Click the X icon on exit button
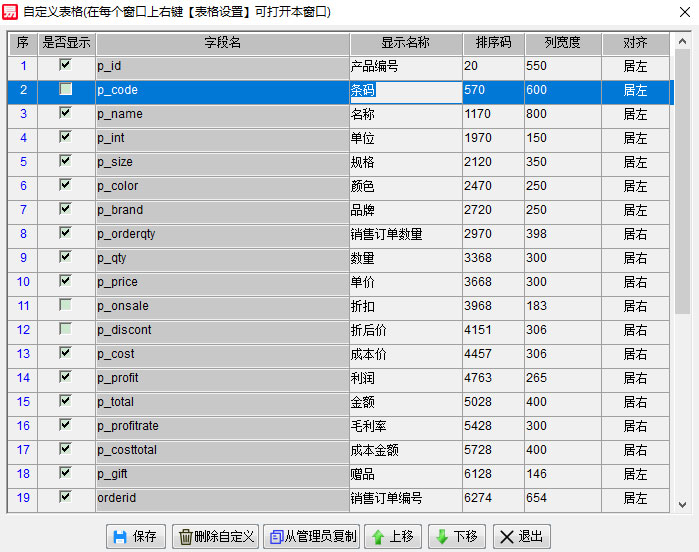699x552 pixels. point(506,537)
